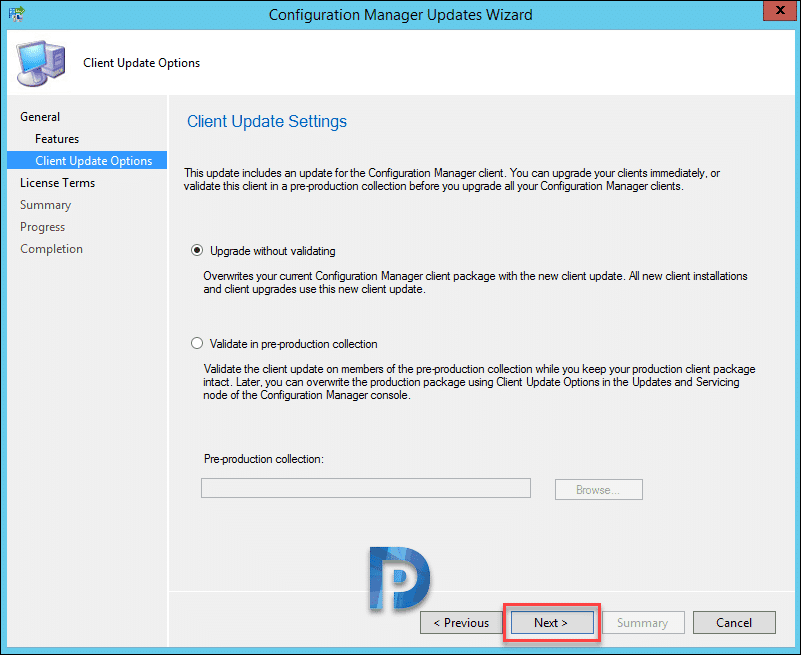The height and width of the screenshot is (655, 801).
Task: Click the Pre-production collection text field
Action: pyautogui.click(x=366, y=488)
